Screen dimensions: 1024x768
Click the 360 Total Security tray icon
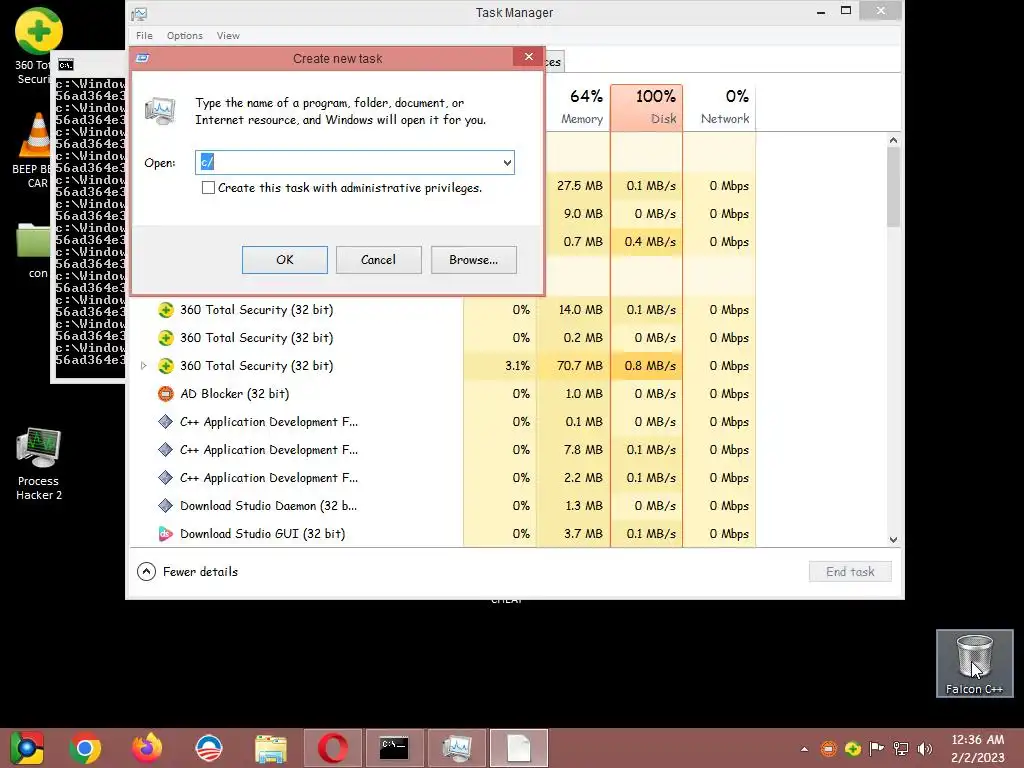click(852, 749)
